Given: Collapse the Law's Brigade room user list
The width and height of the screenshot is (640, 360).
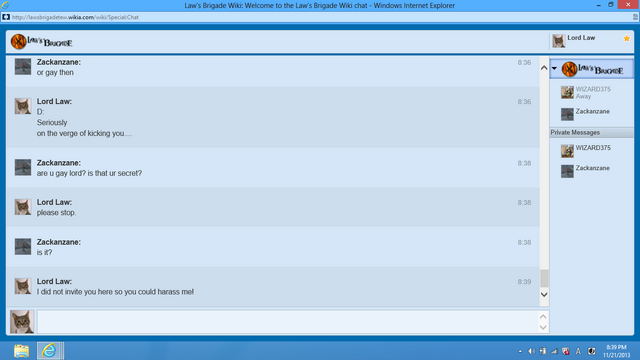Looking at the screenshot, I should 554,68.
